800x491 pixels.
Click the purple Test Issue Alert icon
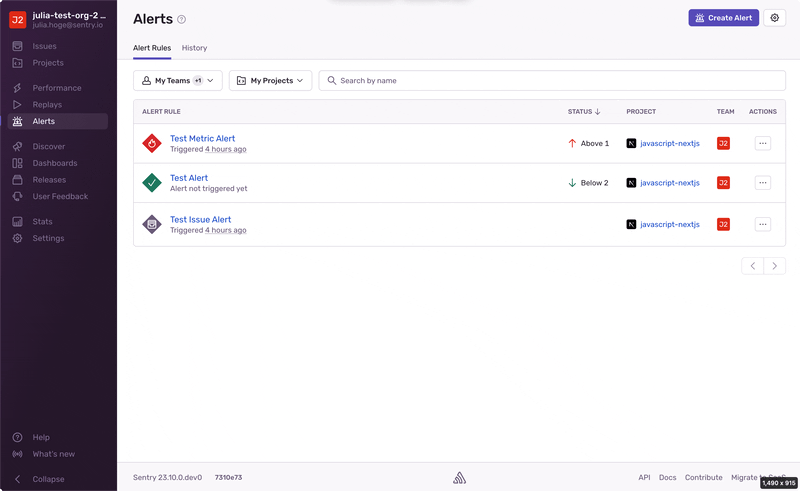[152, 225]
